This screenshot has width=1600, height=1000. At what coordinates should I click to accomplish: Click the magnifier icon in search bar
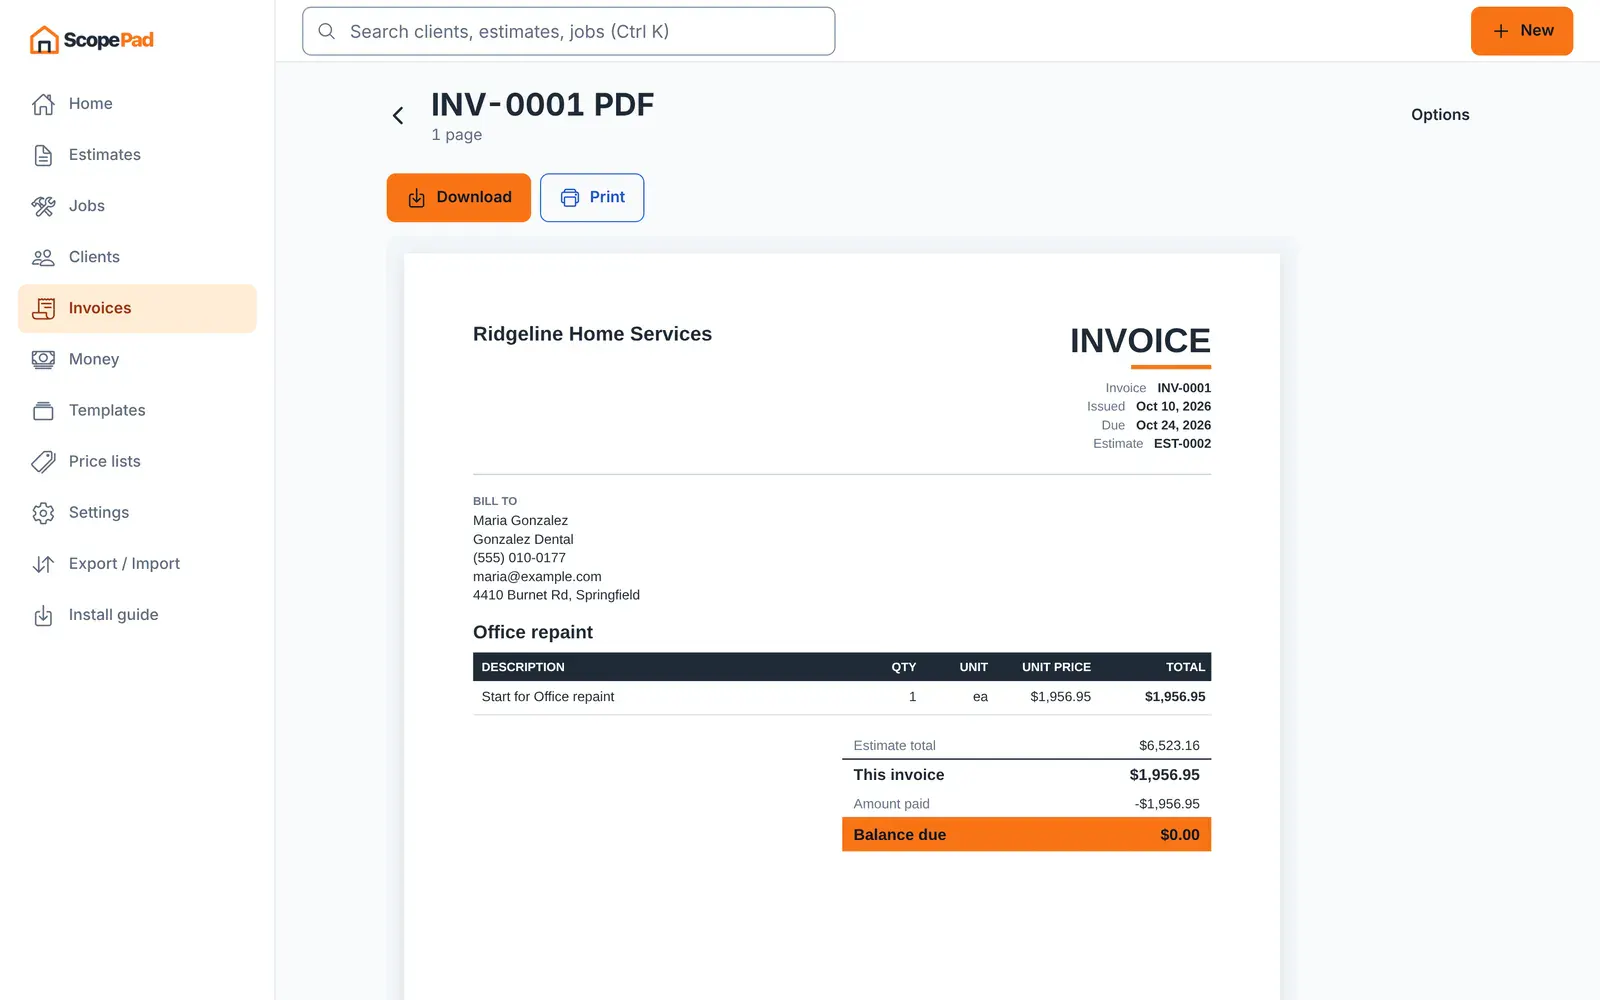point(326,31)
